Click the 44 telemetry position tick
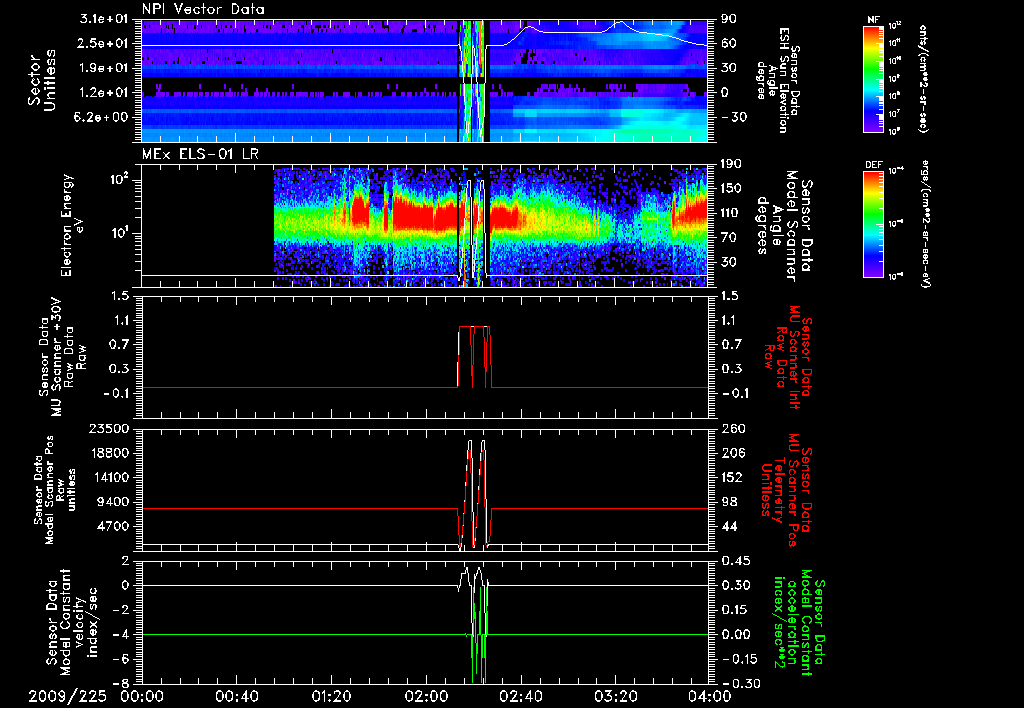The height and width of the screenshot is (708, 1024). (x=729, y=526)
